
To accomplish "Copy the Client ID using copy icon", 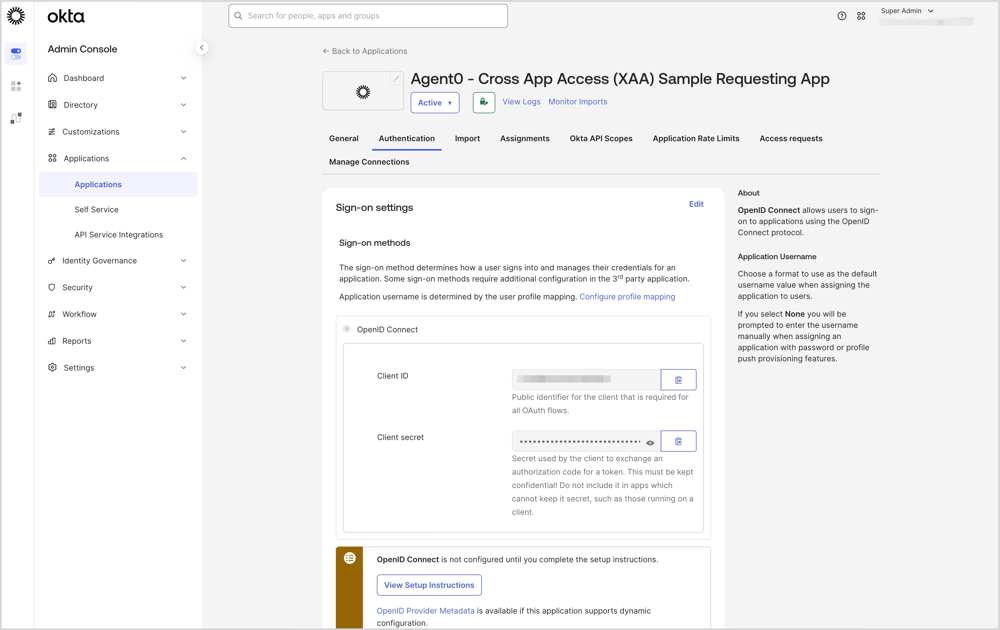I will pyautogui.click(x=678, y=379).
